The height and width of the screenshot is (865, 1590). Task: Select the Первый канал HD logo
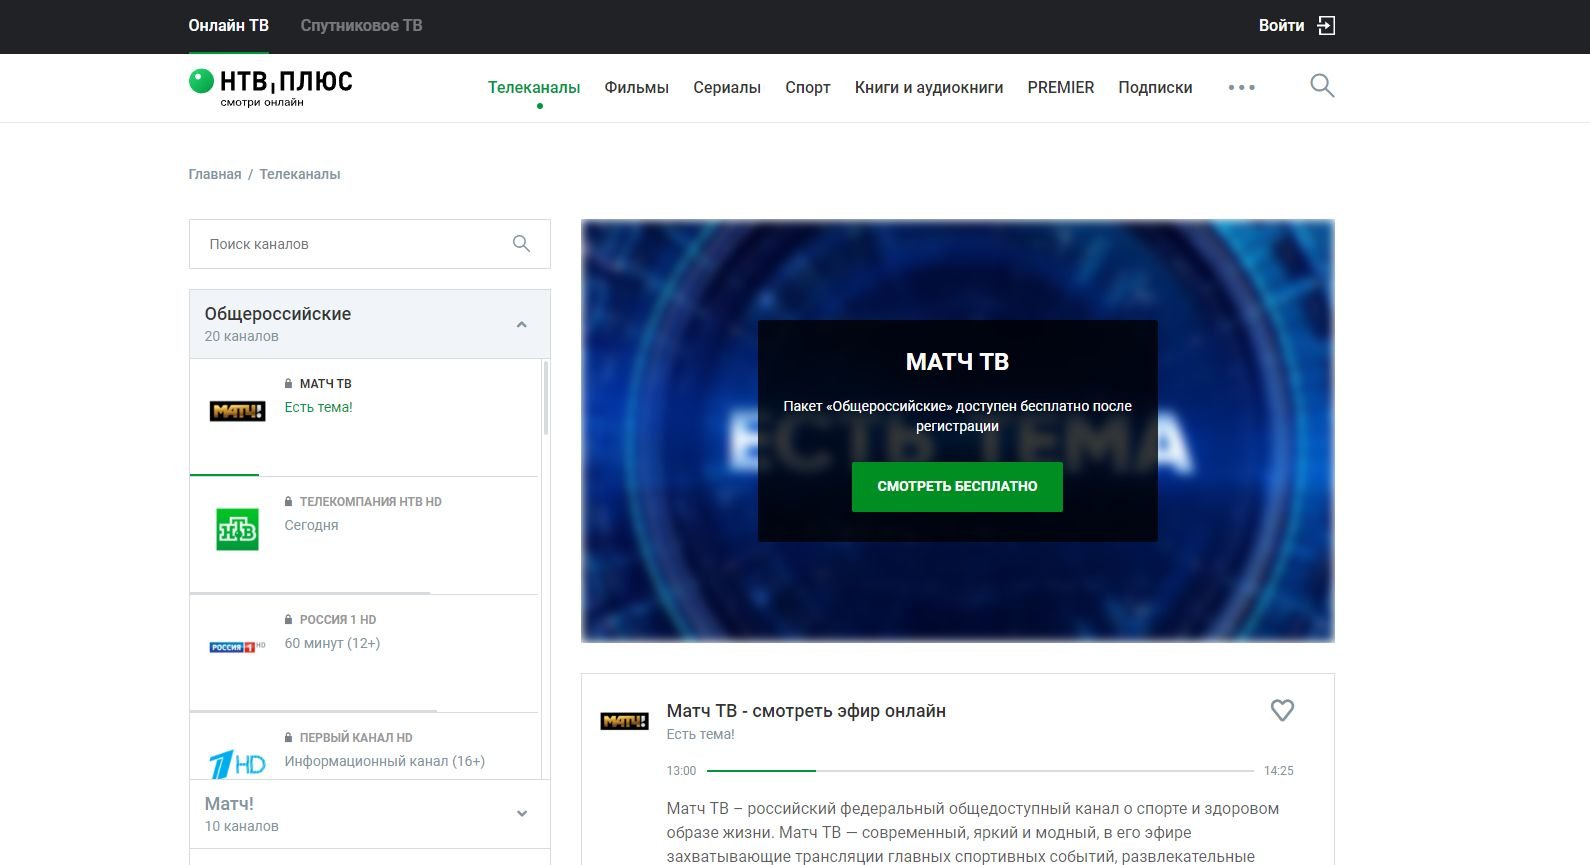click(237, 764)
